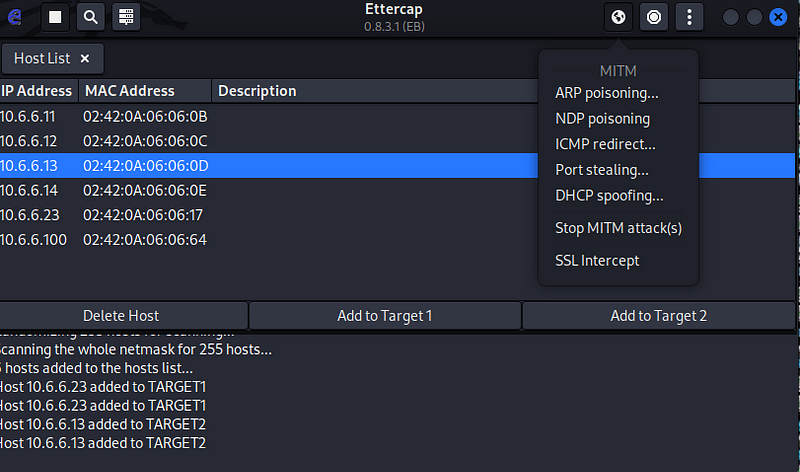Open the three-dots Ettercap menu
This screenshot has height=472, width=800.
(x=689, y=17)
